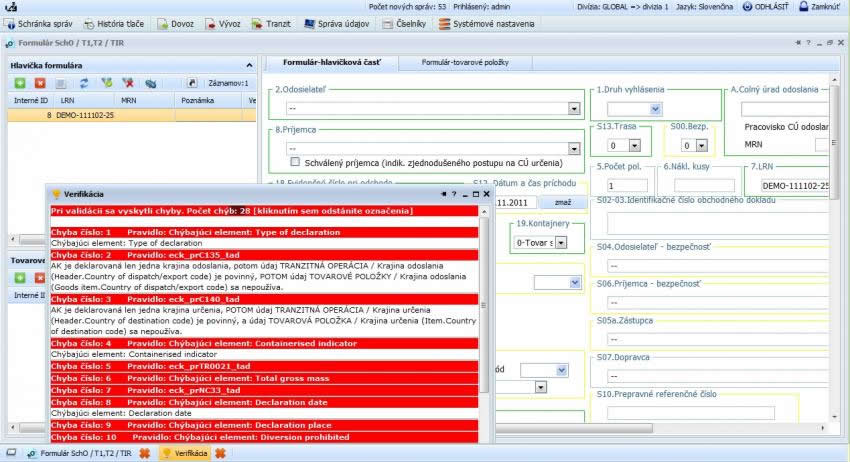Refresh the Hlavička formulára record list
The width and height of the screenshot is (850, 462).
(x=84, y=83)
